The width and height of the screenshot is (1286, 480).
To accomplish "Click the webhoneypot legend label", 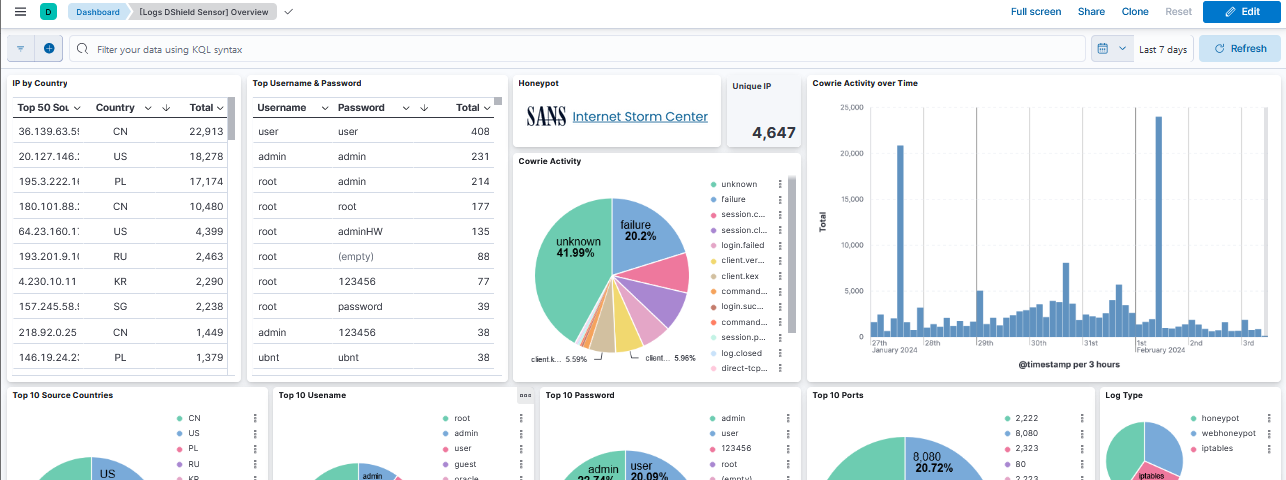I will [x=1227, y=434].
